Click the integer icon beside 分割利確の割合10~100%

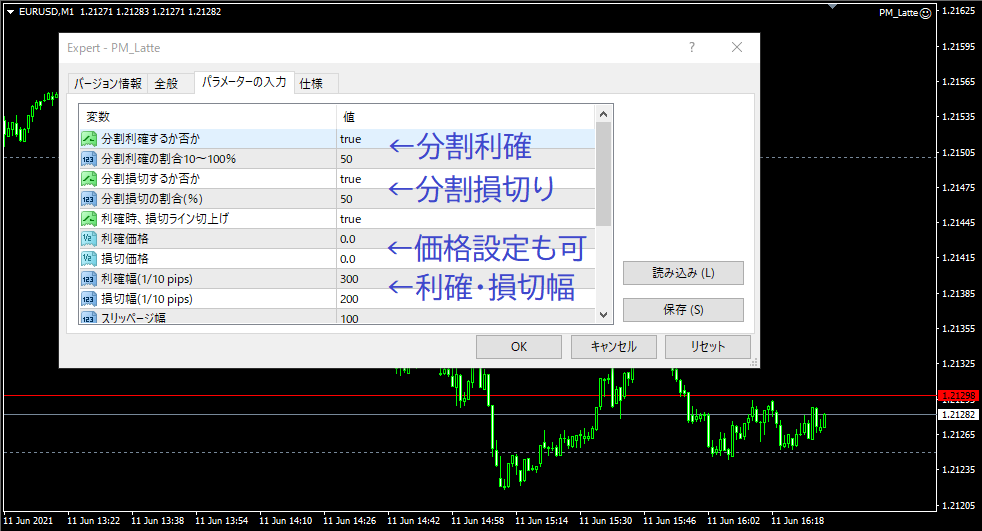[89, 159]
